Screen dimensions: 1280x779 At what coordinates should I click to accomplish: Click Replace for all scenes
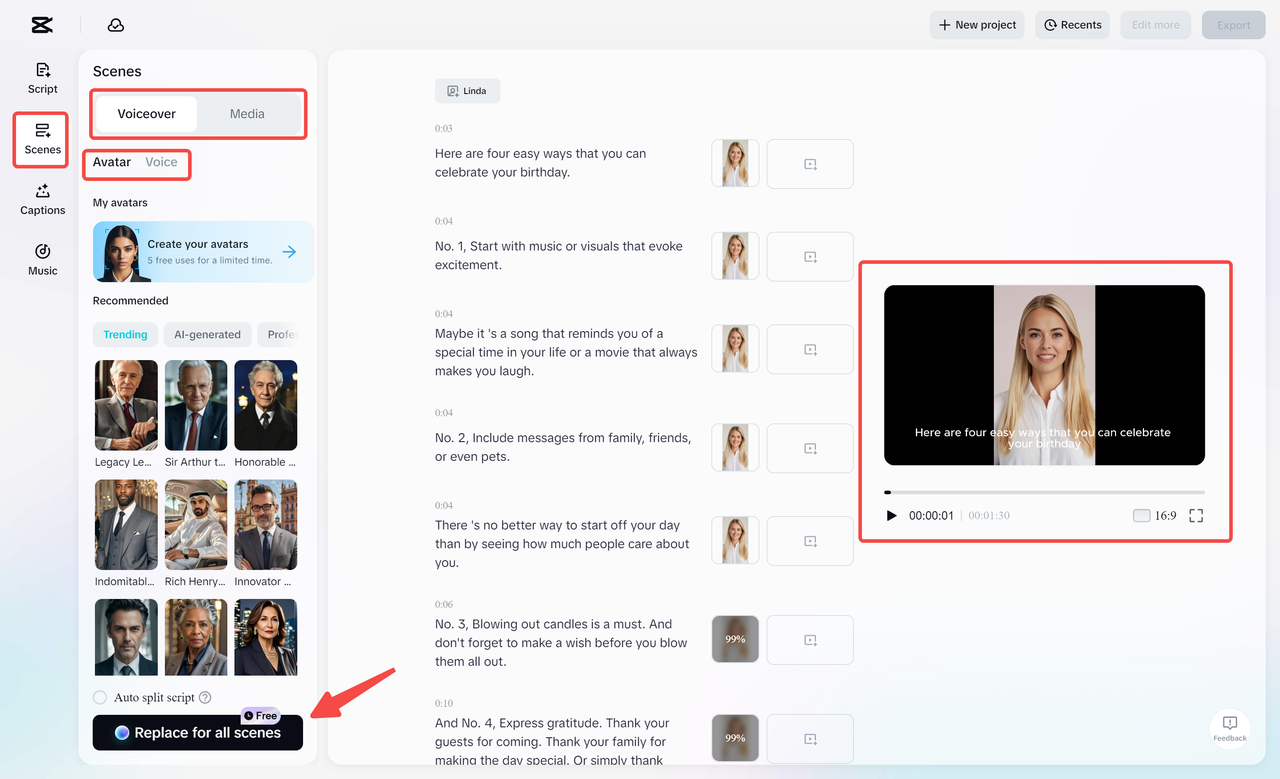pyautogui.click(x=197, y=732)
